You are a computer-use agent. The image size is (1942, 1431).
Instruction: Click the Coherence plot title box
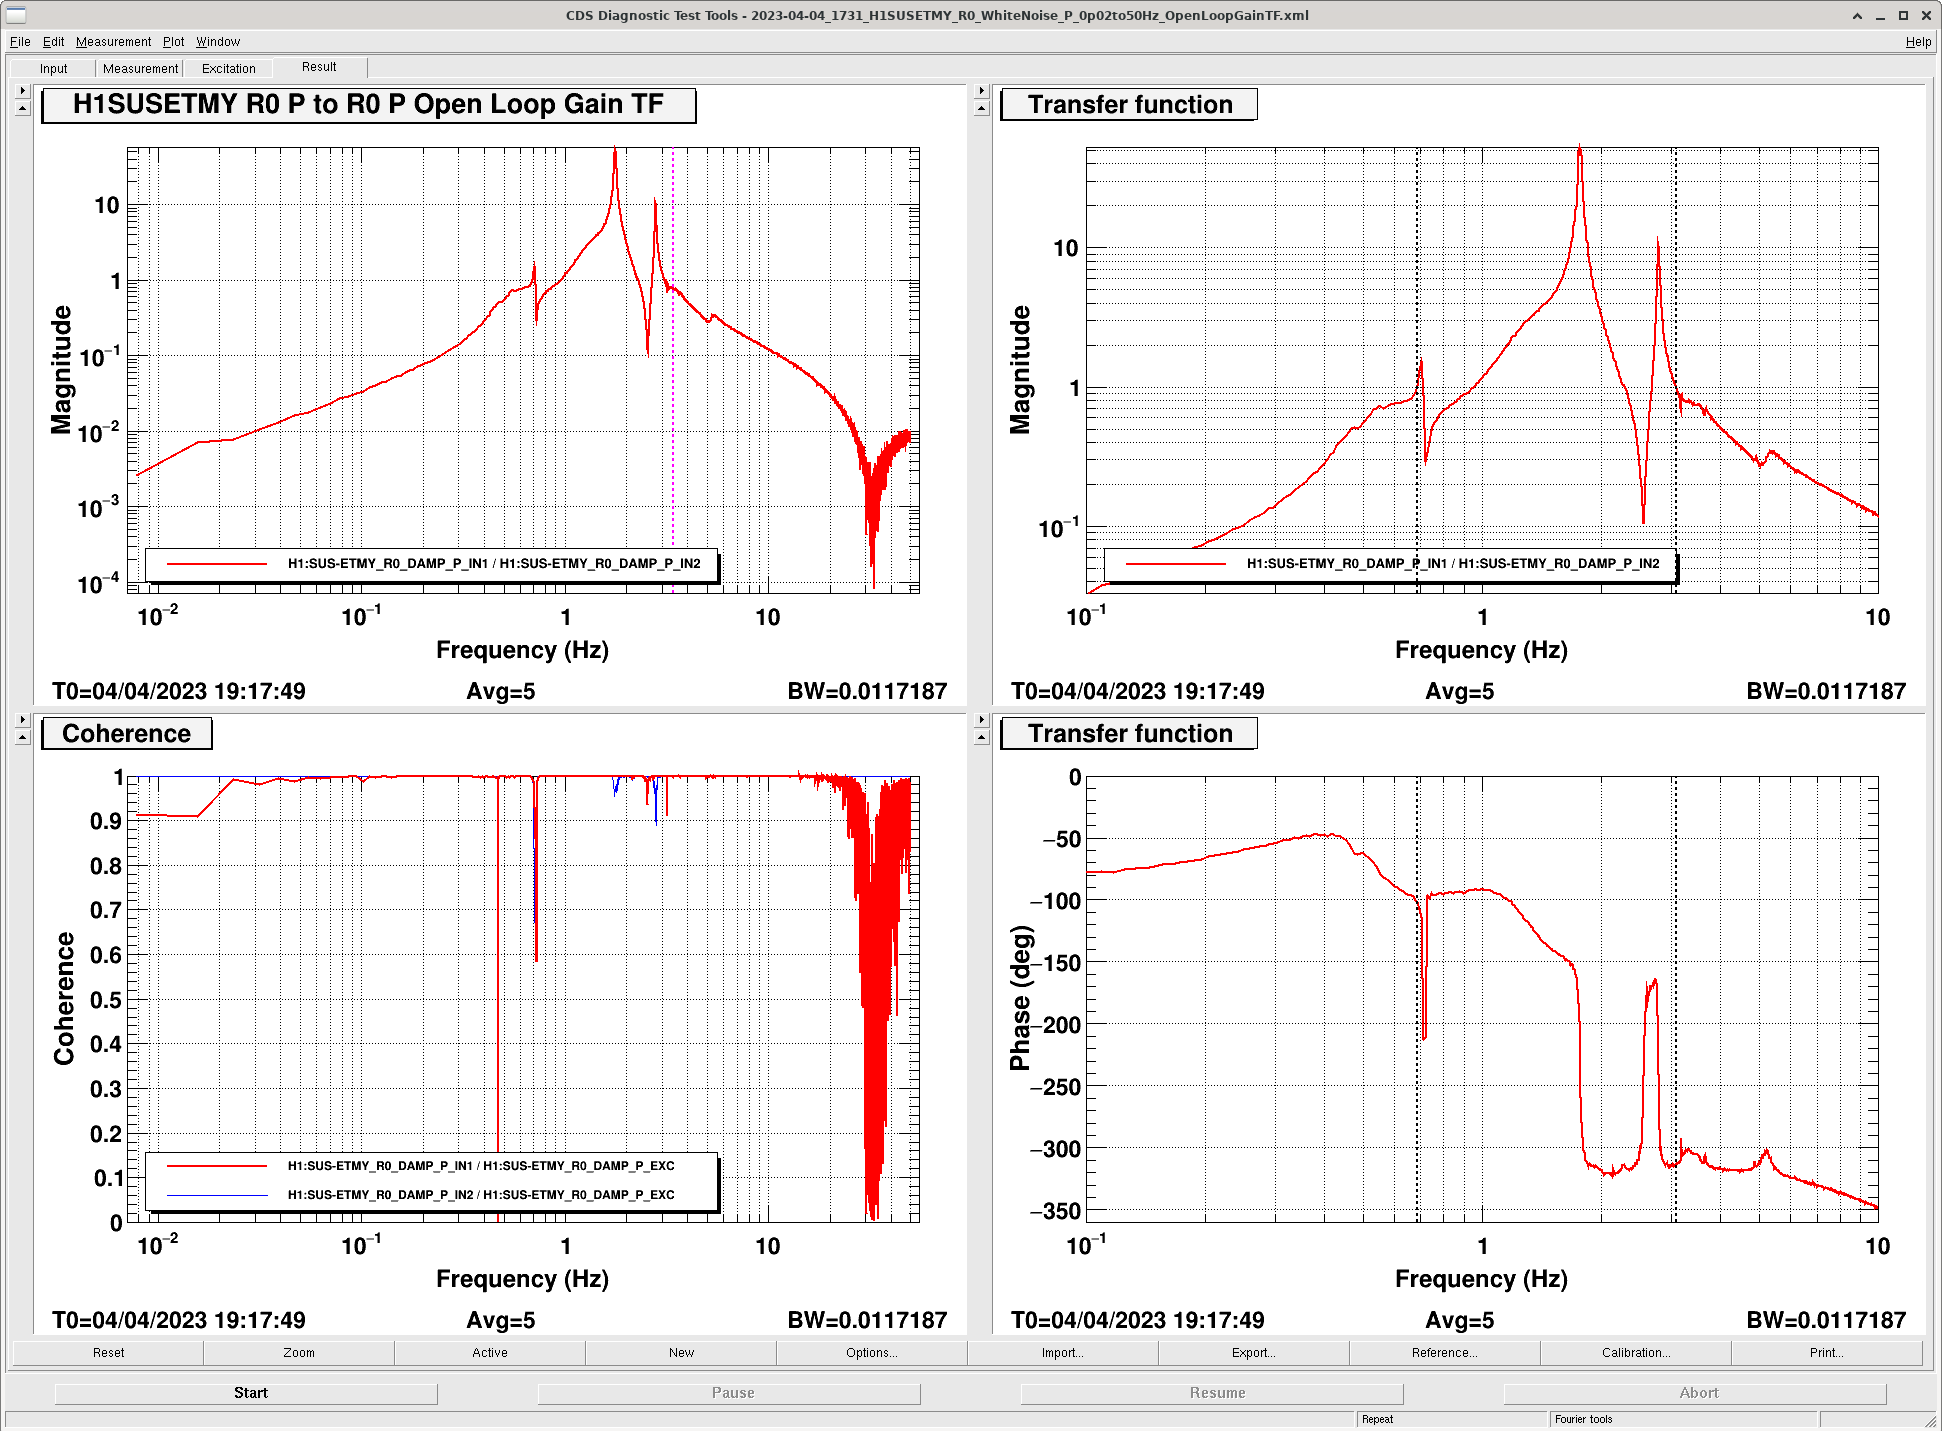point(127,734)
